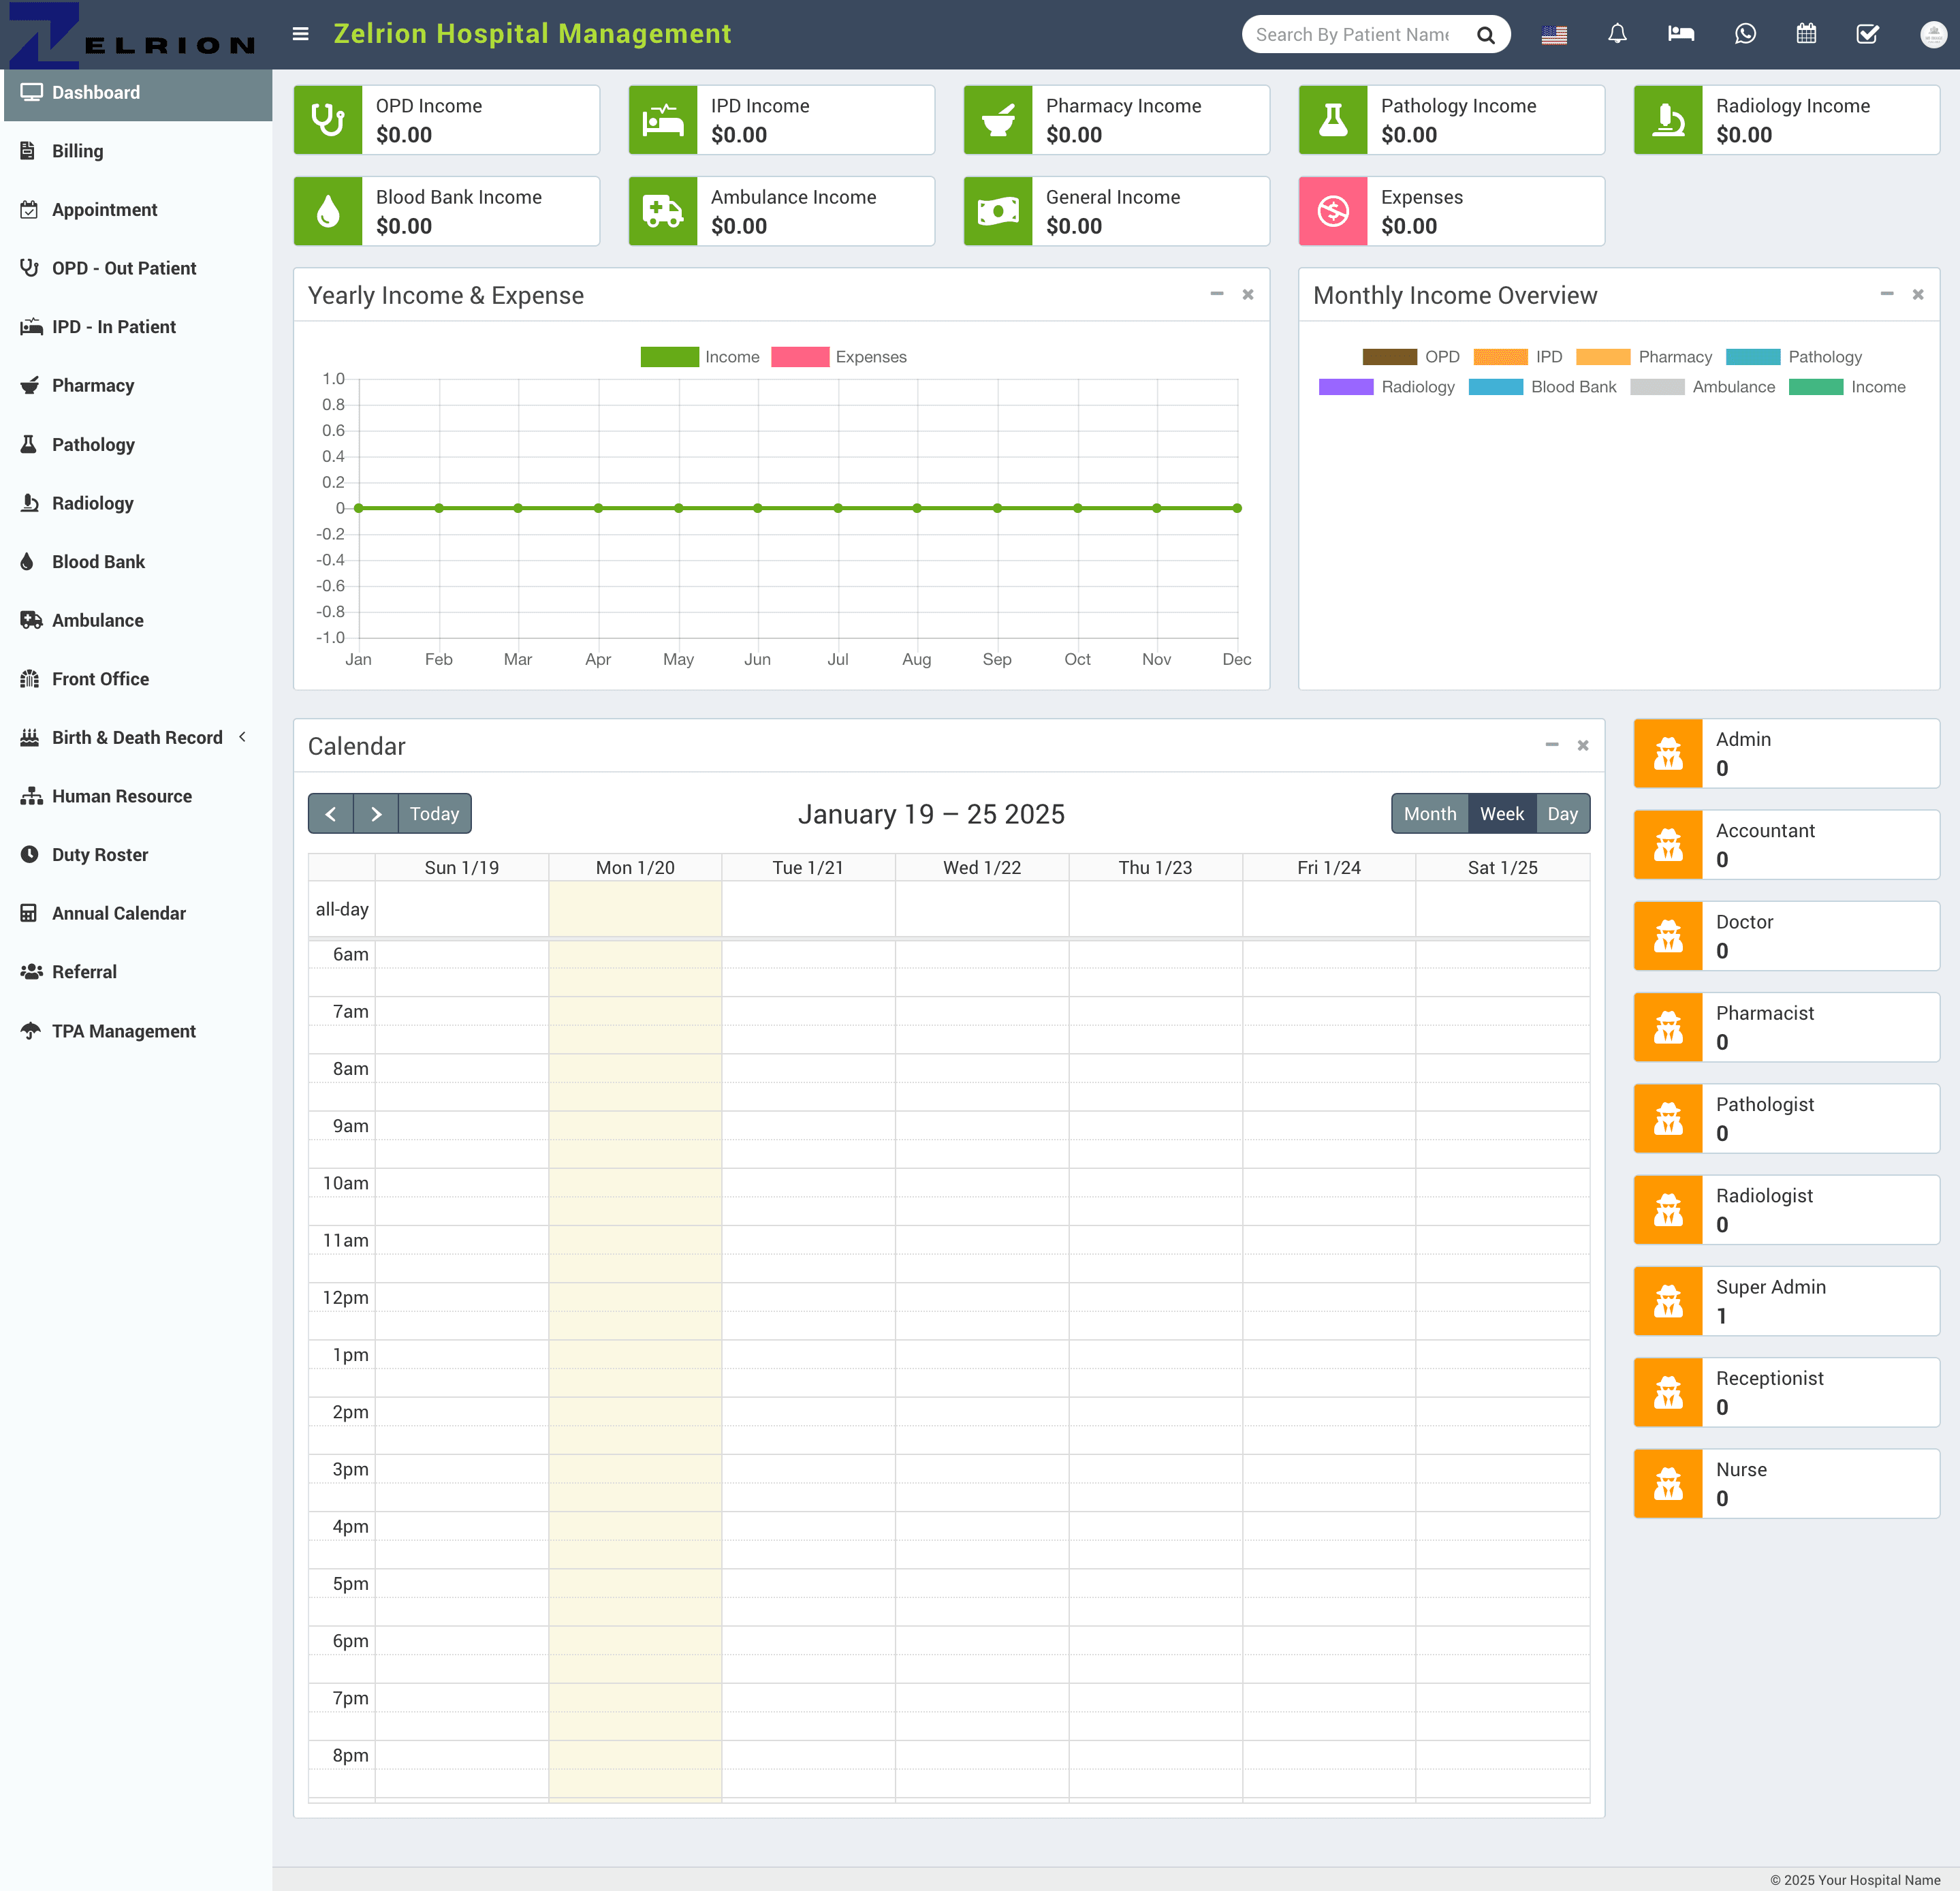Open the notifications bell icon

click(x=1617, y=34)
